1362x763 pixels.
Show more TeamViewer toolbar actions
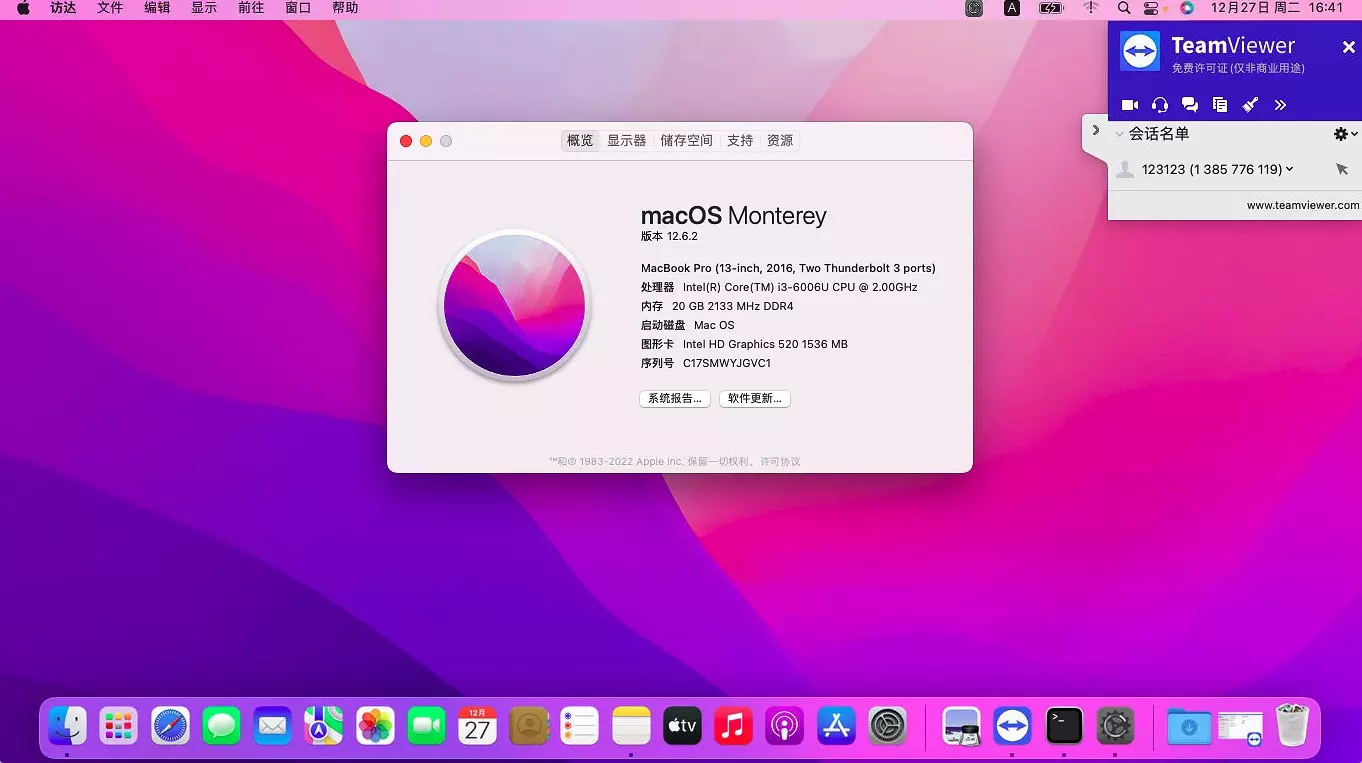[x=1281, y=104]
